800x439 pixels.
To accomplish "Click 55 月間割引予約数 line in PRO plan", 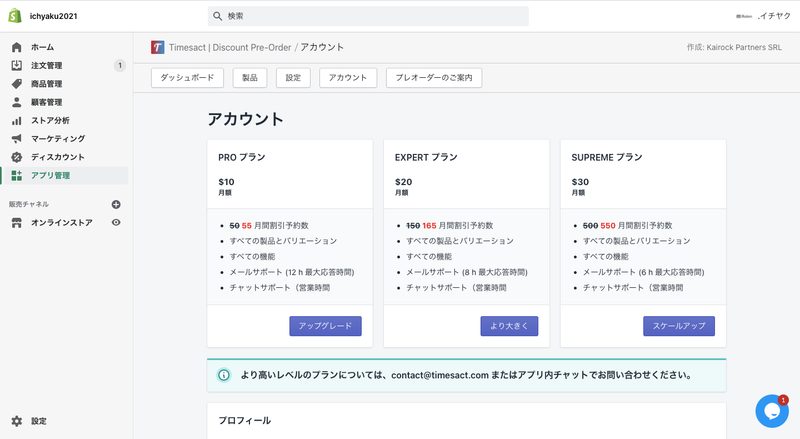I will tap(269, 226).
